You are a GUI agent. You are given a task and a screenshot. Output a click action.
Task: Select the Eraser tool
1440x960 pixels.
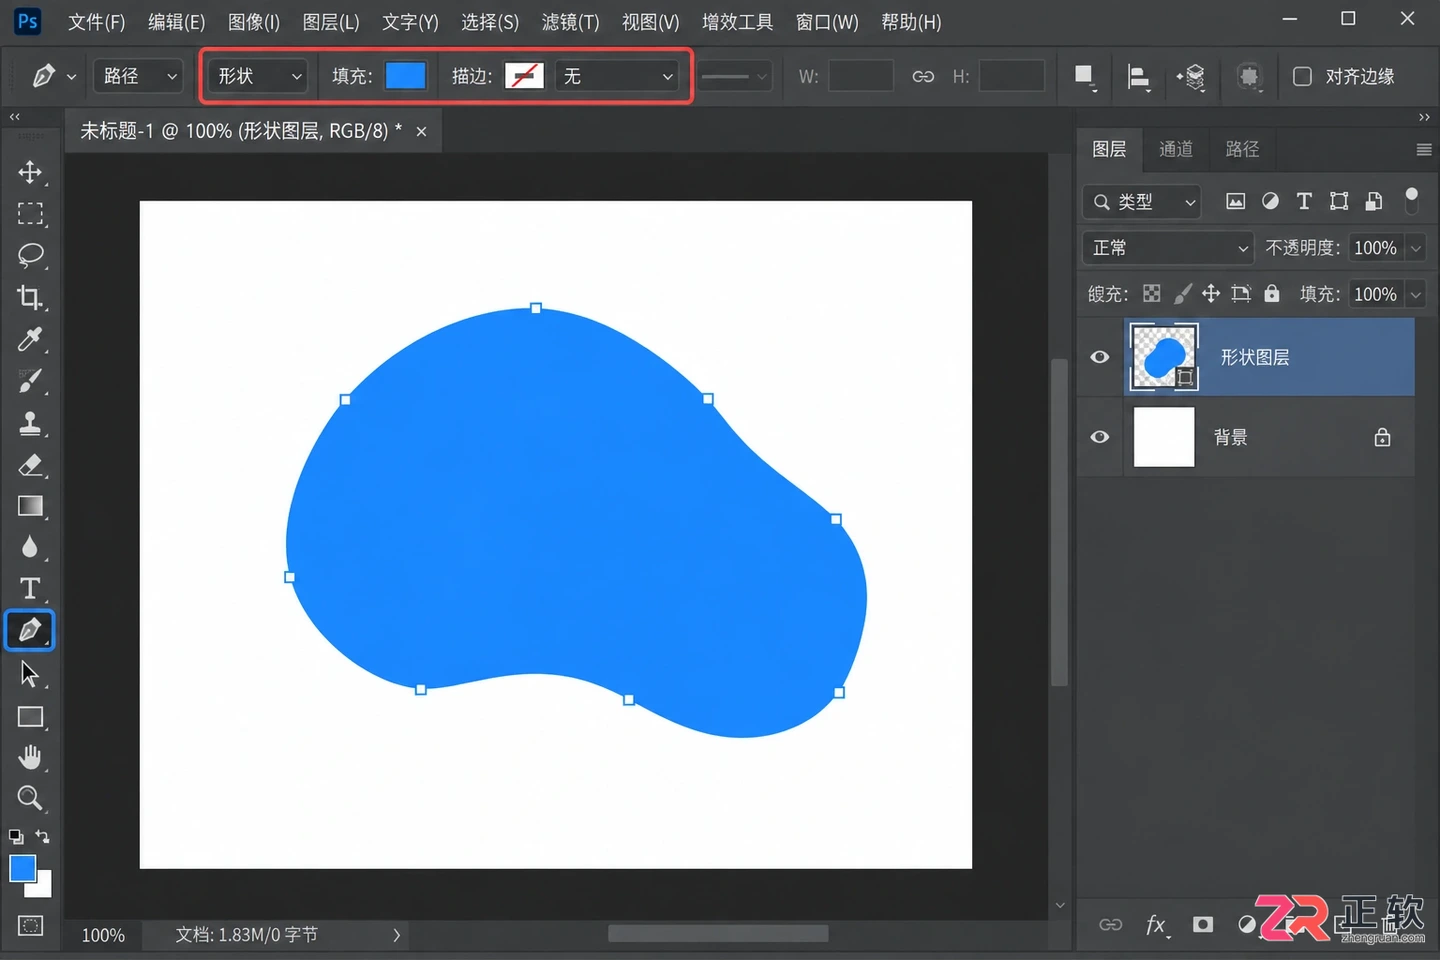(30, 465)
